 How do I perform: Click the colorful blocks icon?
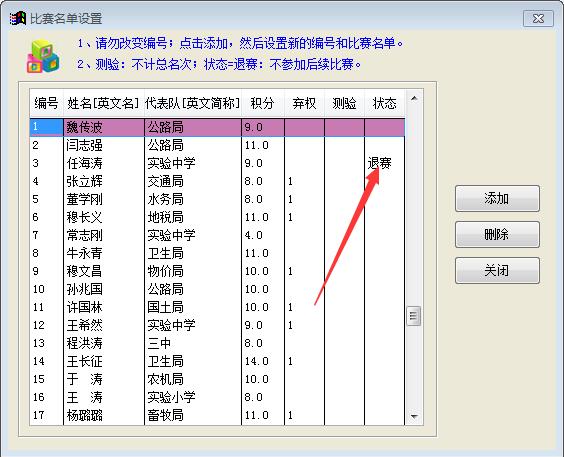43,56
